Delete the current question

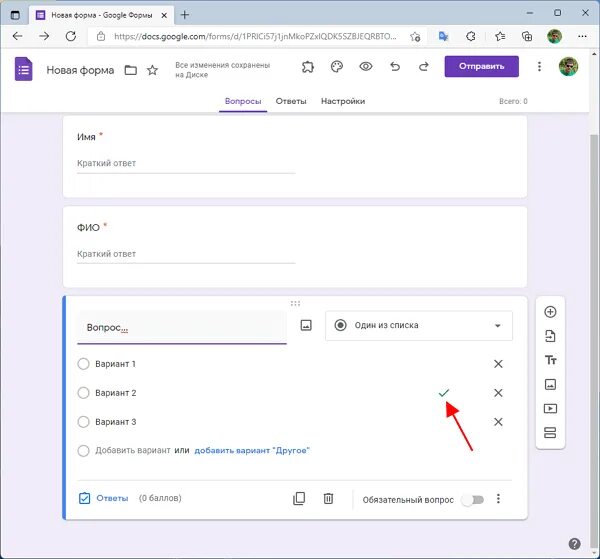click(328, 499)
